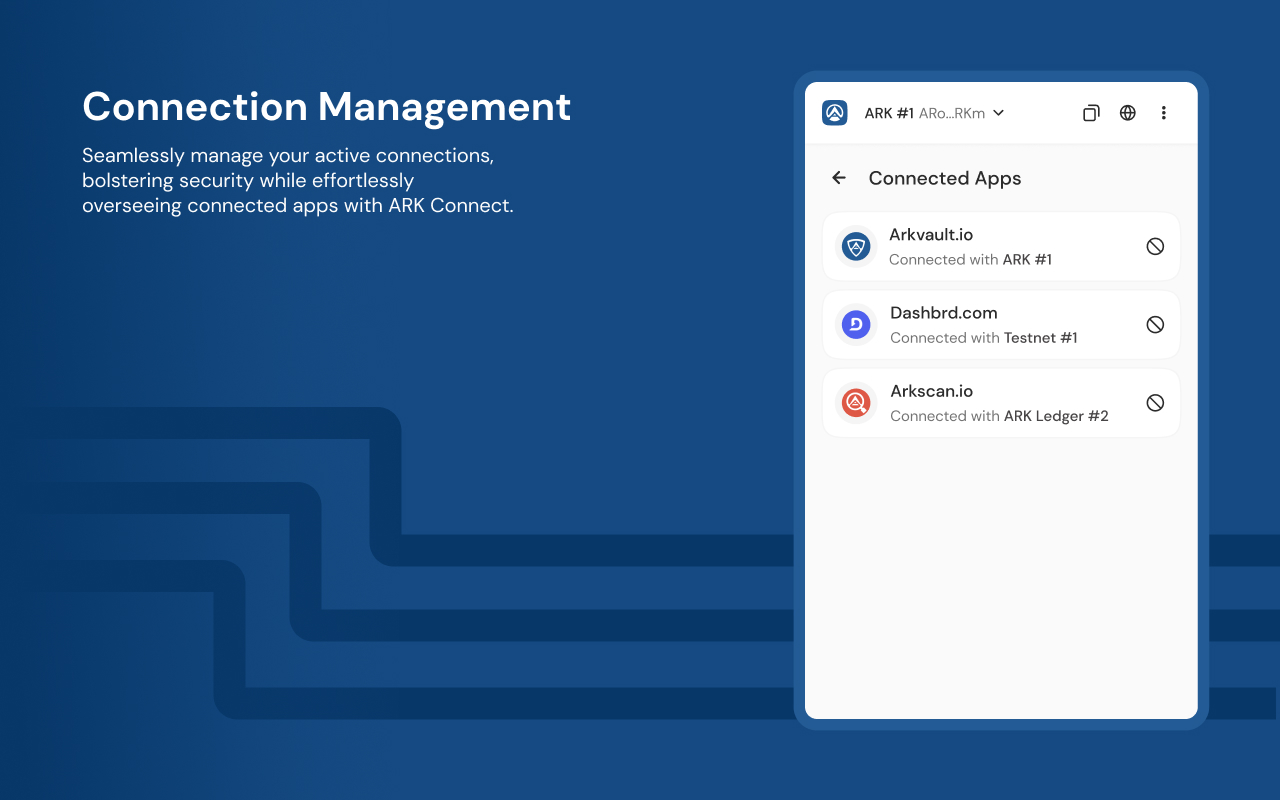Click the ARK Connect logo in the header
The image size is (1280, 800).
(x=835, y=113)
